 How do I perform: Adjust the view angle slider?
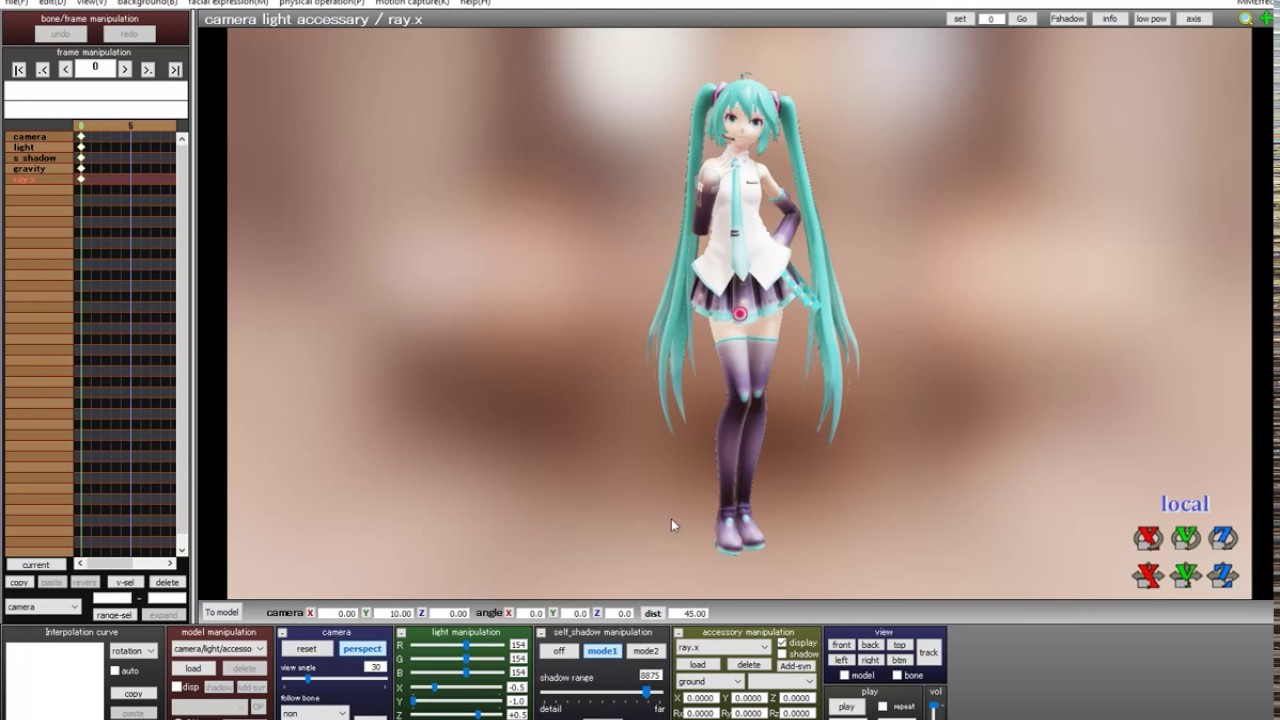pyautogui.click(x=334, y=679)
